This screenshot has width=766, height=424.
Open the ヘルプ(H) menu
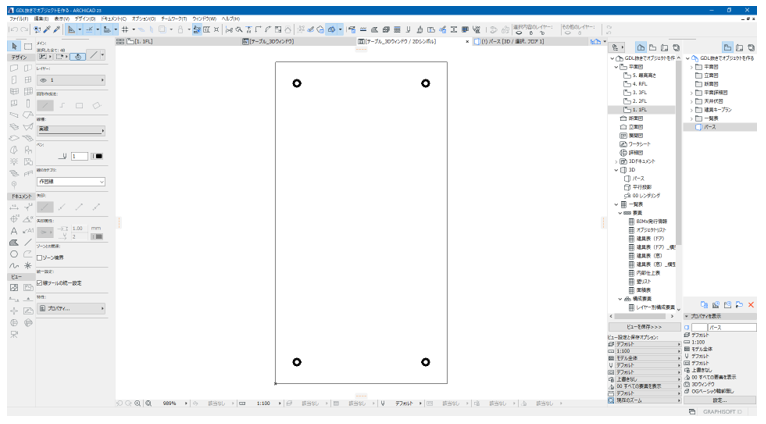point(231,19)
